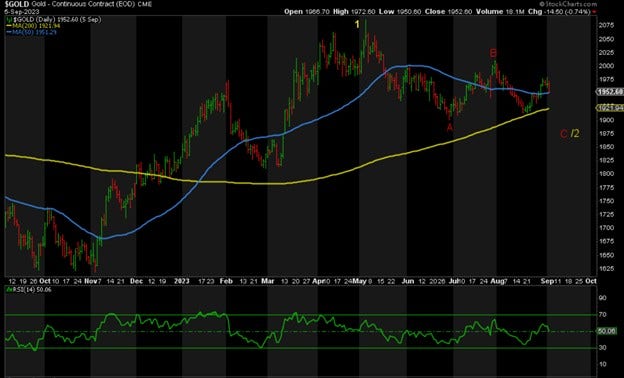Screen dimensions: 624x378
Task: Click the 'Jun' month on date axis
Action: click(408, 281)
